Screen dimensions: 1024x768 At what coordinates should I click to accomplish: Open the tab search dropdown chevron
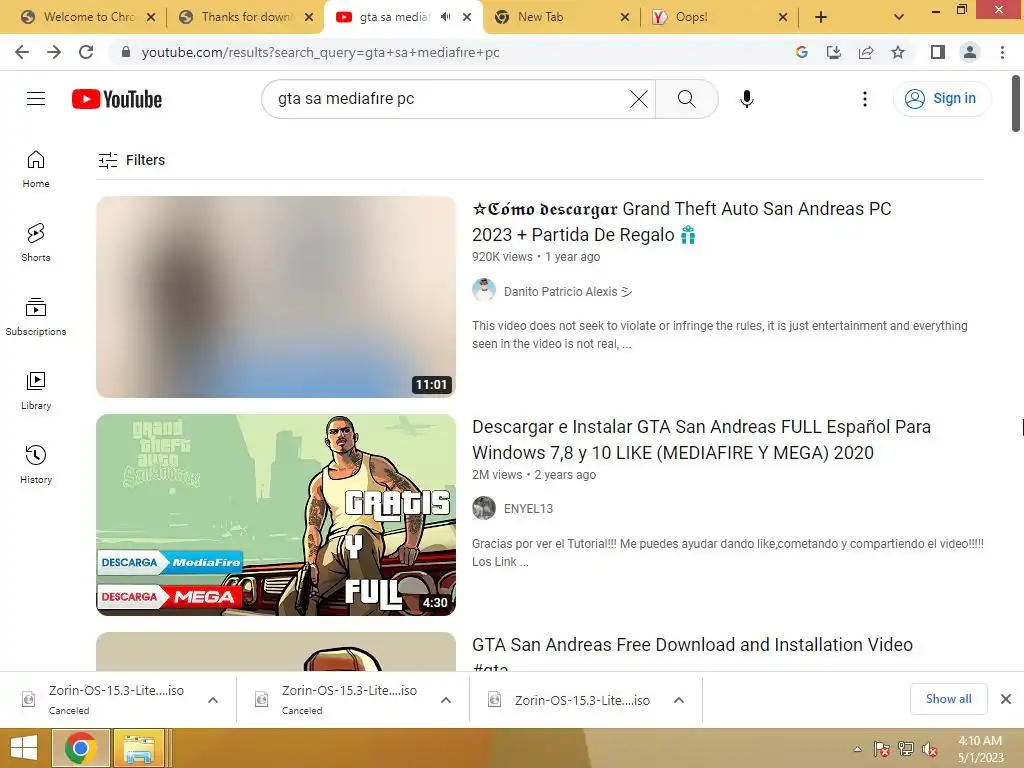coord(899,17)
